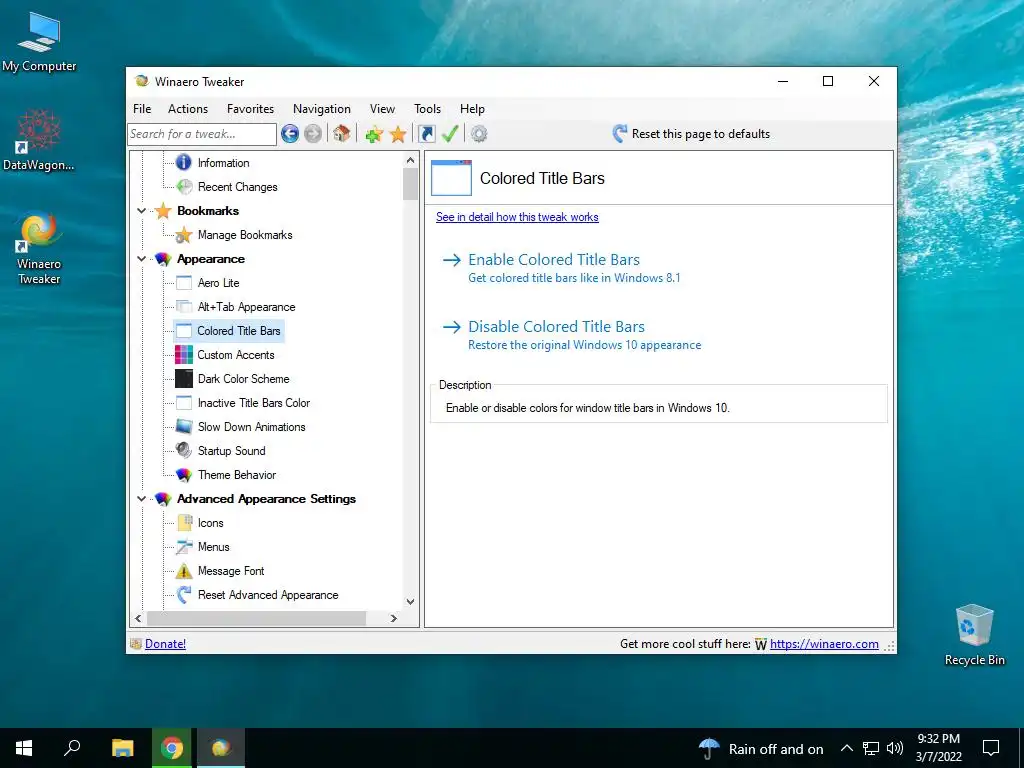This screenshot has height=768, width=1024.
Task: Add bookmark with green plus star icon
Action: 374,135
